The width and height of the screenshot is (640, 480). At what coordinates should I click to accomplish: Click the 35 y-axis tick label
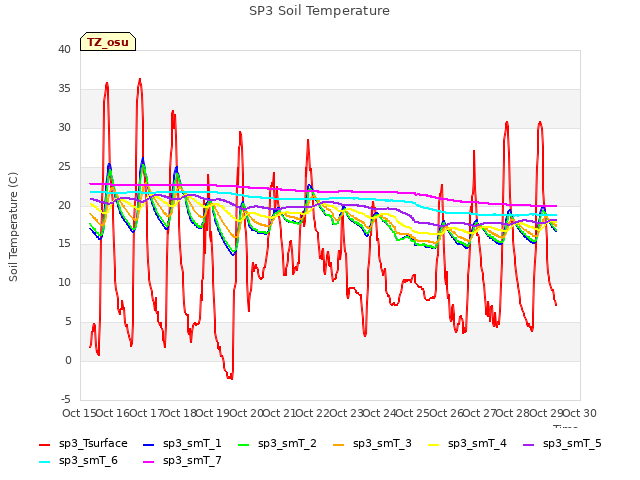(64, 89)
